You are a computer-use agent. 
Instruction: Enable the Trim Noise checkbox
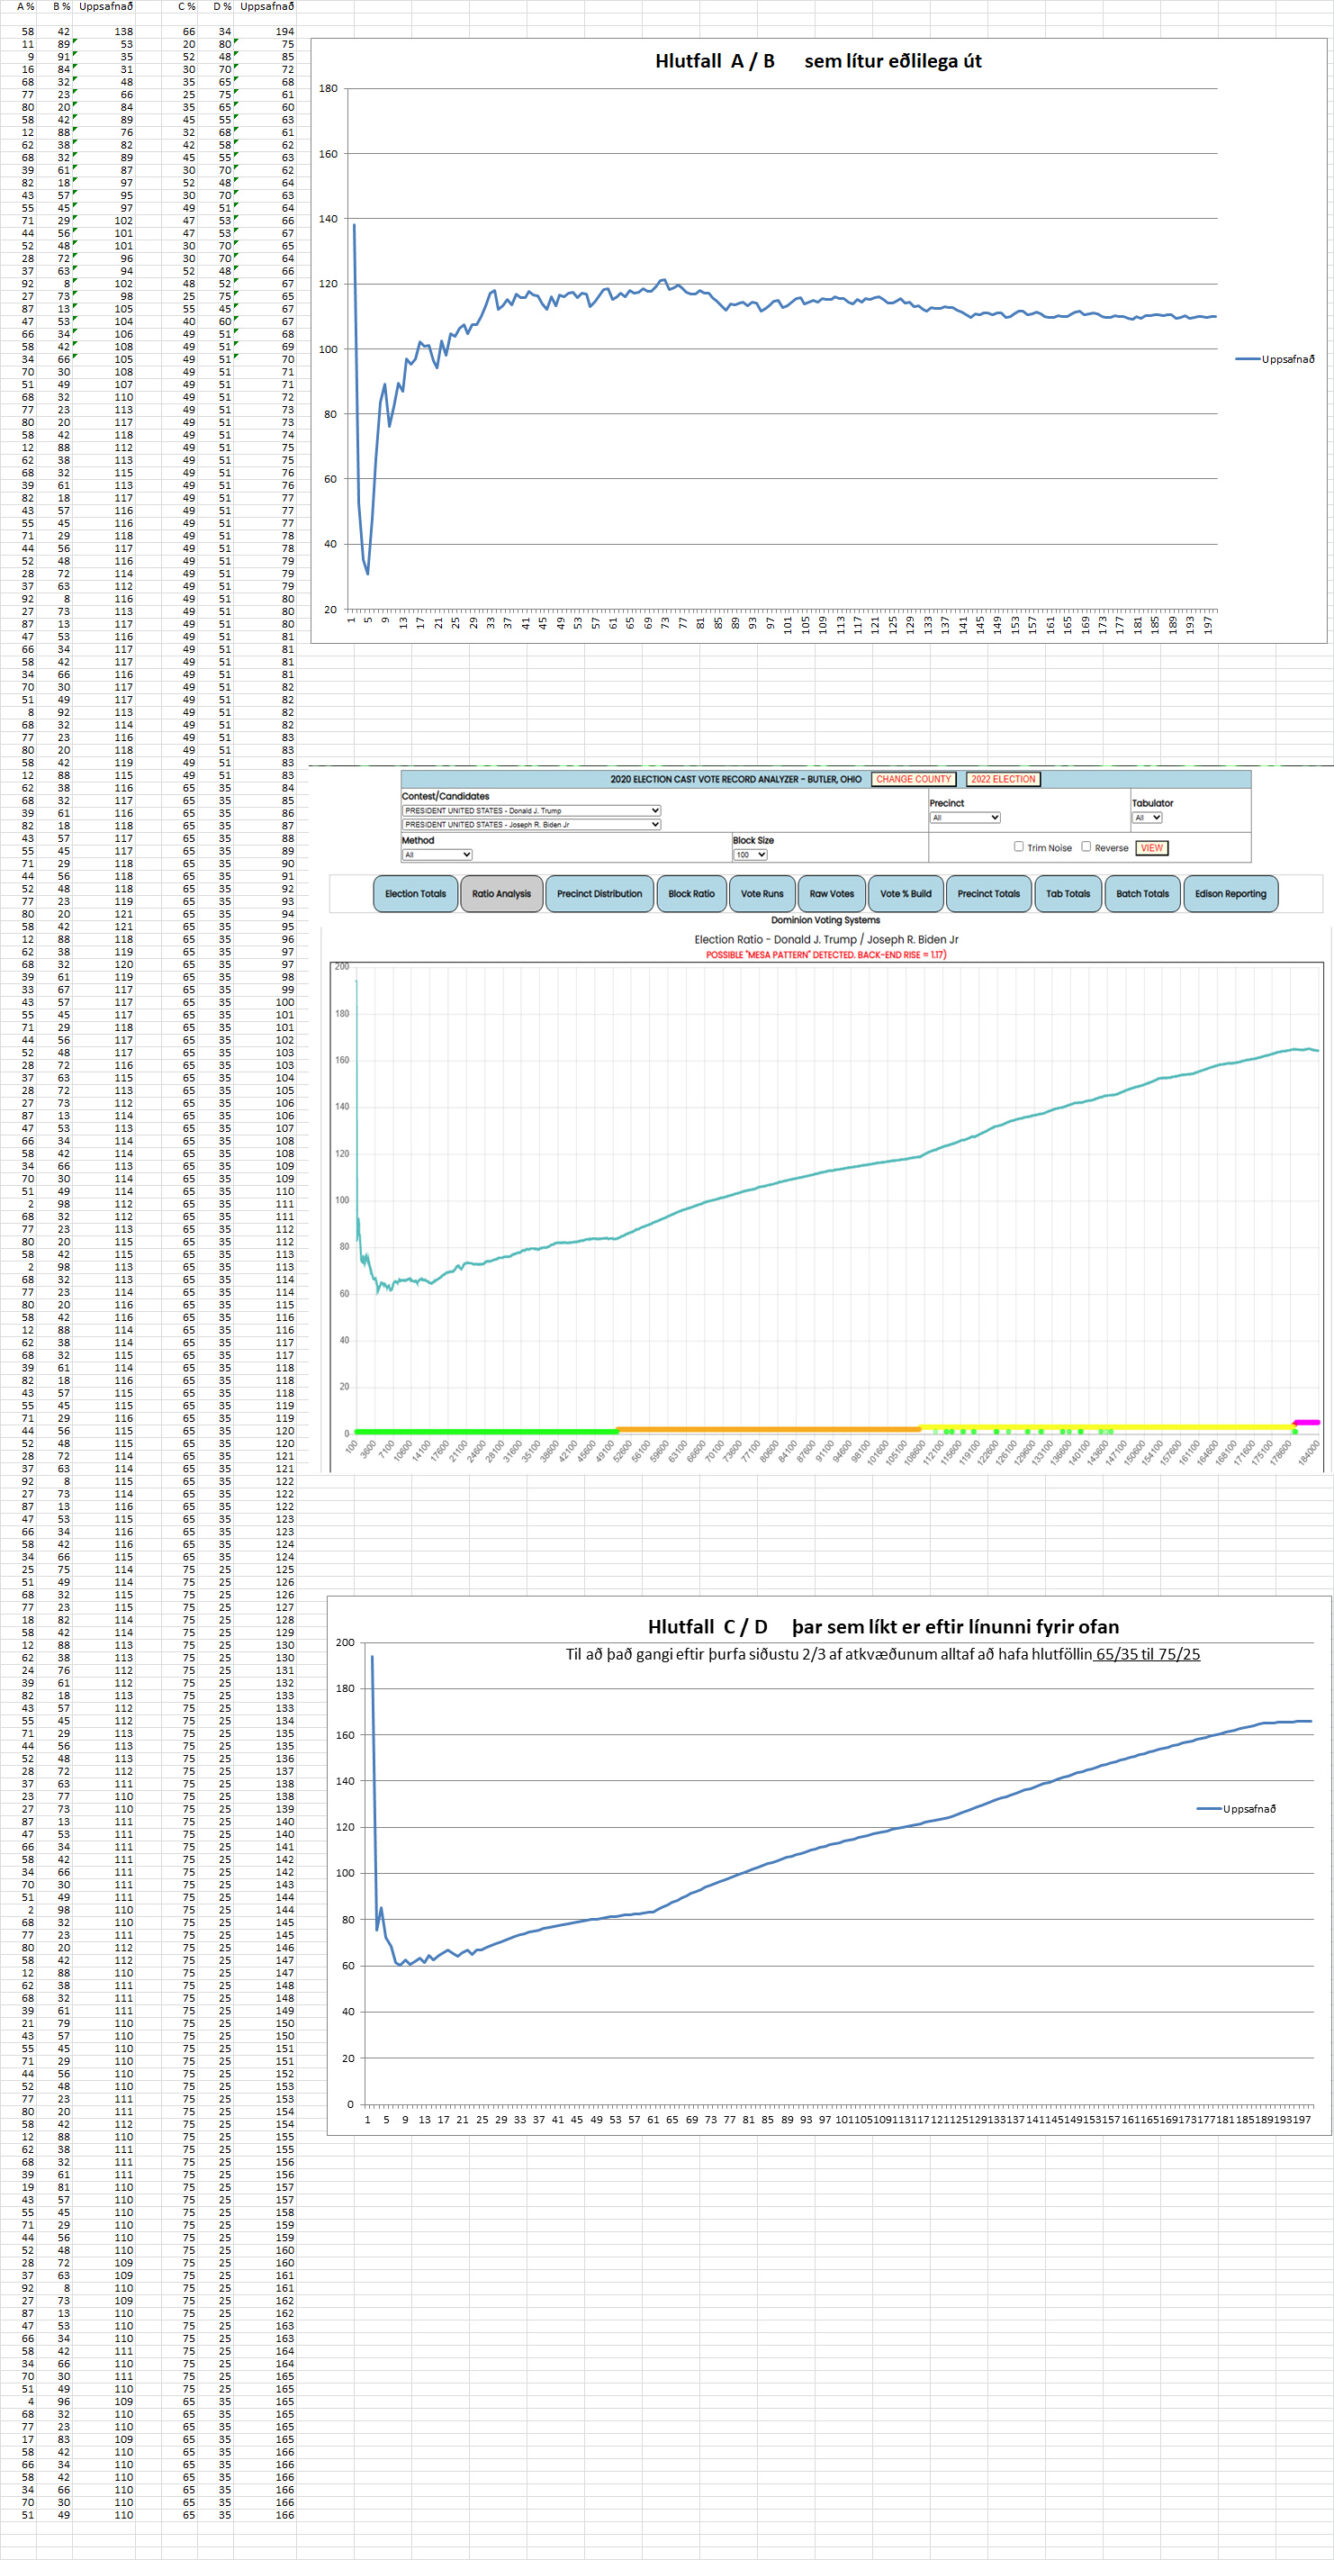click(x=1018, y=847)
